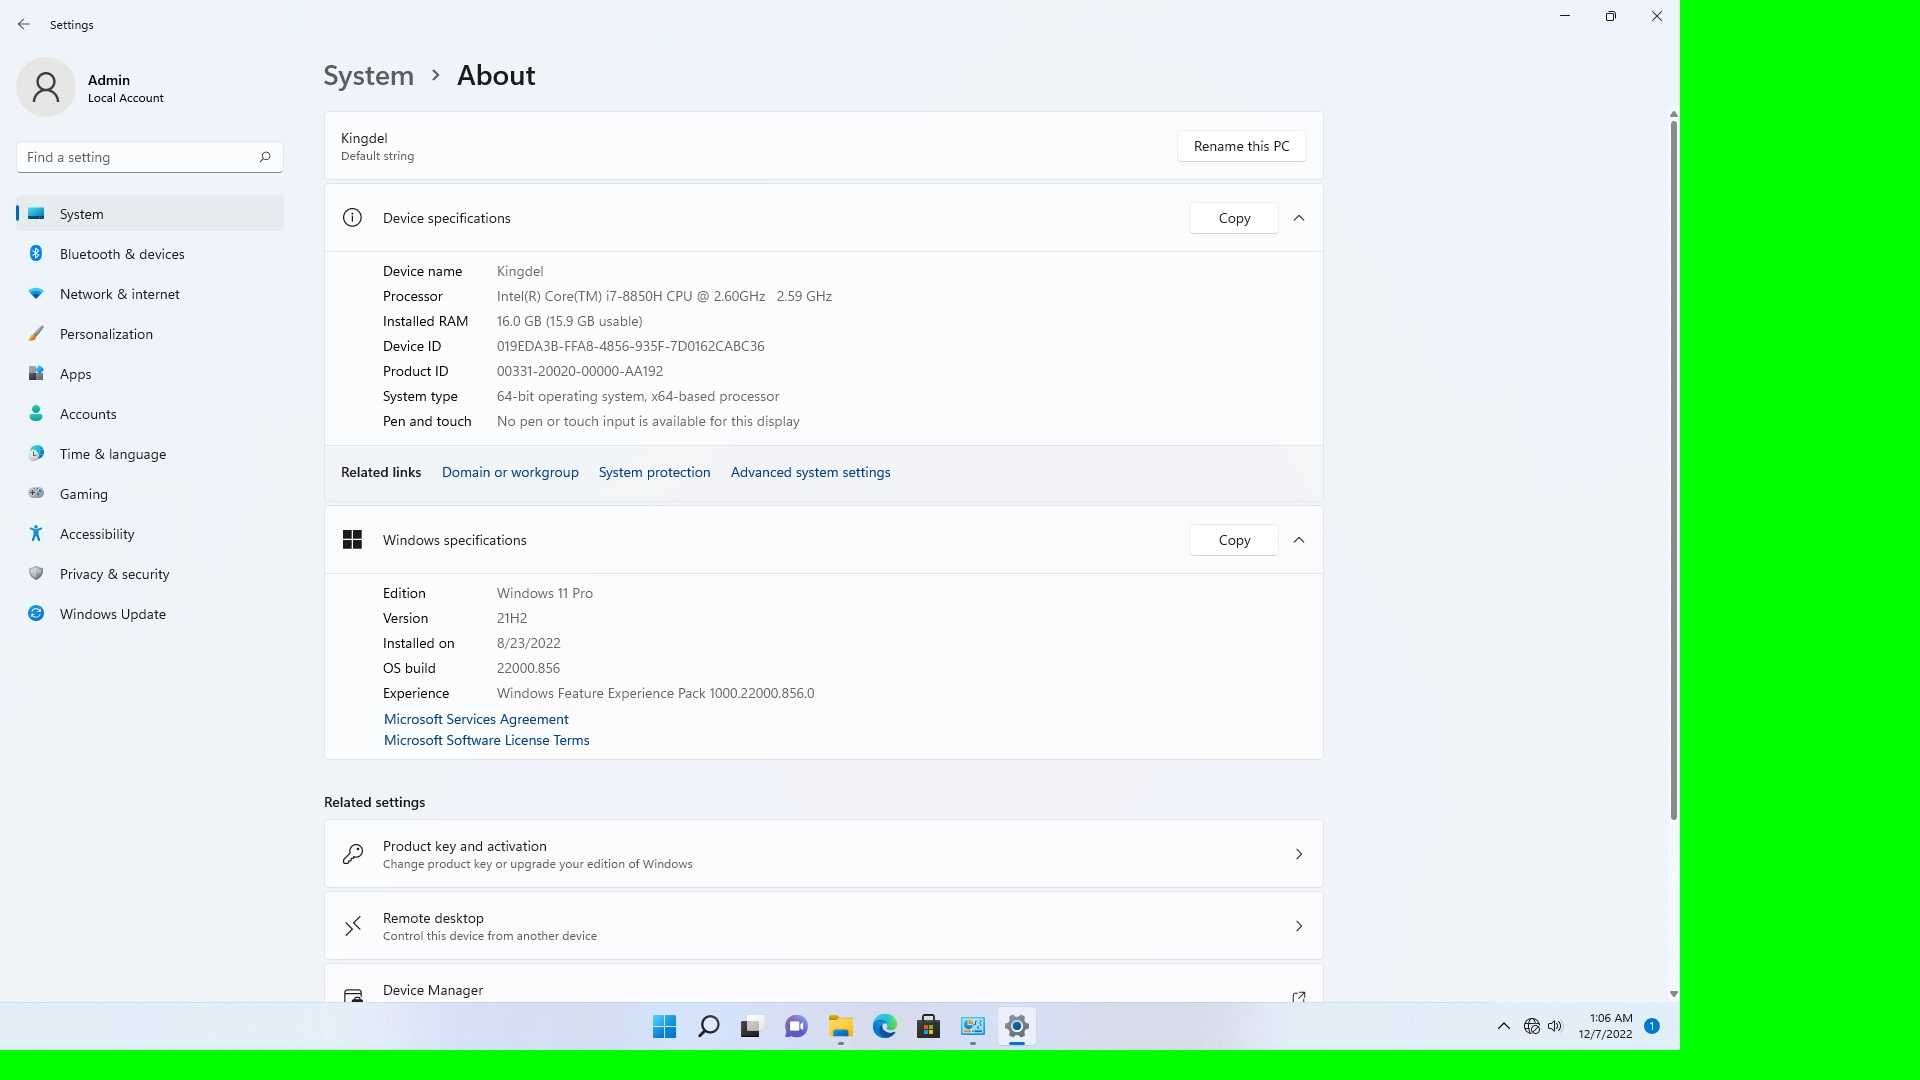This screenshot has width=1920, height=1080.
Task: Open the Chat app on taskbar
Action: (x=796, y=1026)
